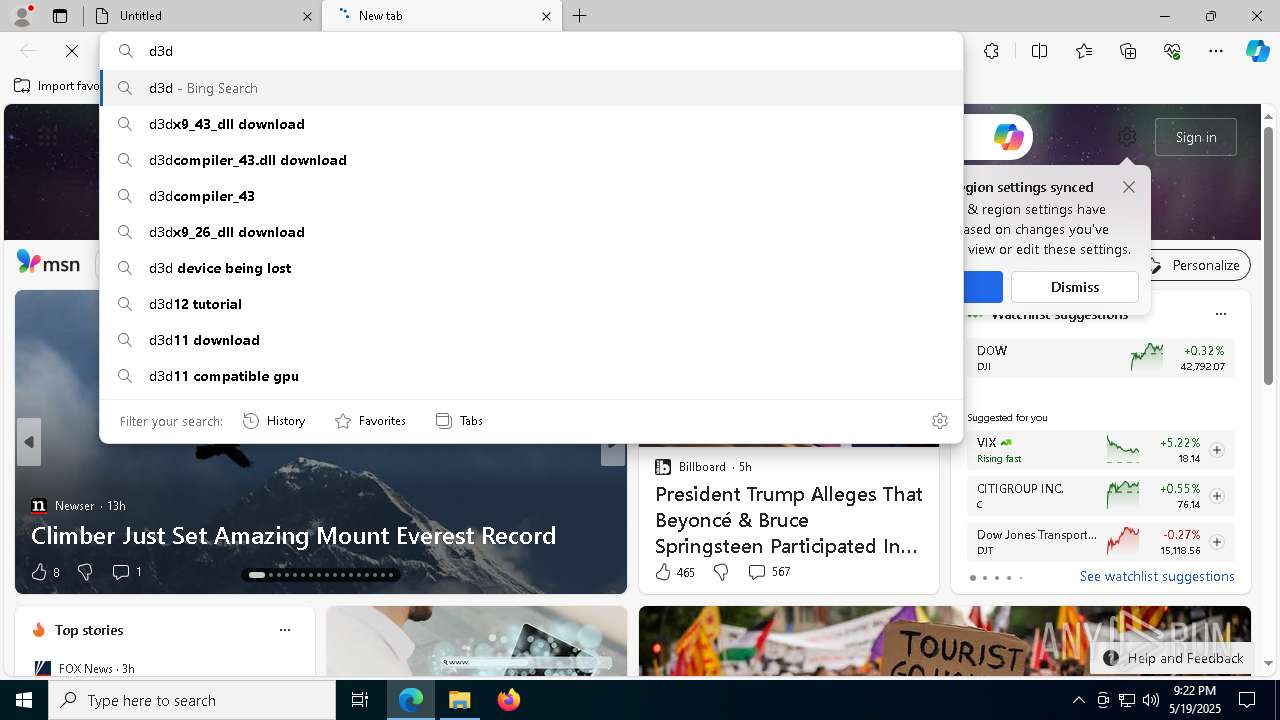
Task: Add Dow Jones Transport to watchlist
Action: tap(1216, 542)
